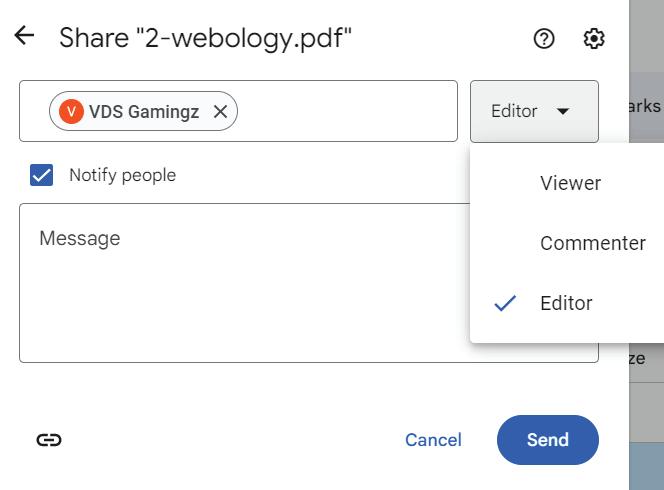
Task: Click the copy link icon
Action: [49, 440]
